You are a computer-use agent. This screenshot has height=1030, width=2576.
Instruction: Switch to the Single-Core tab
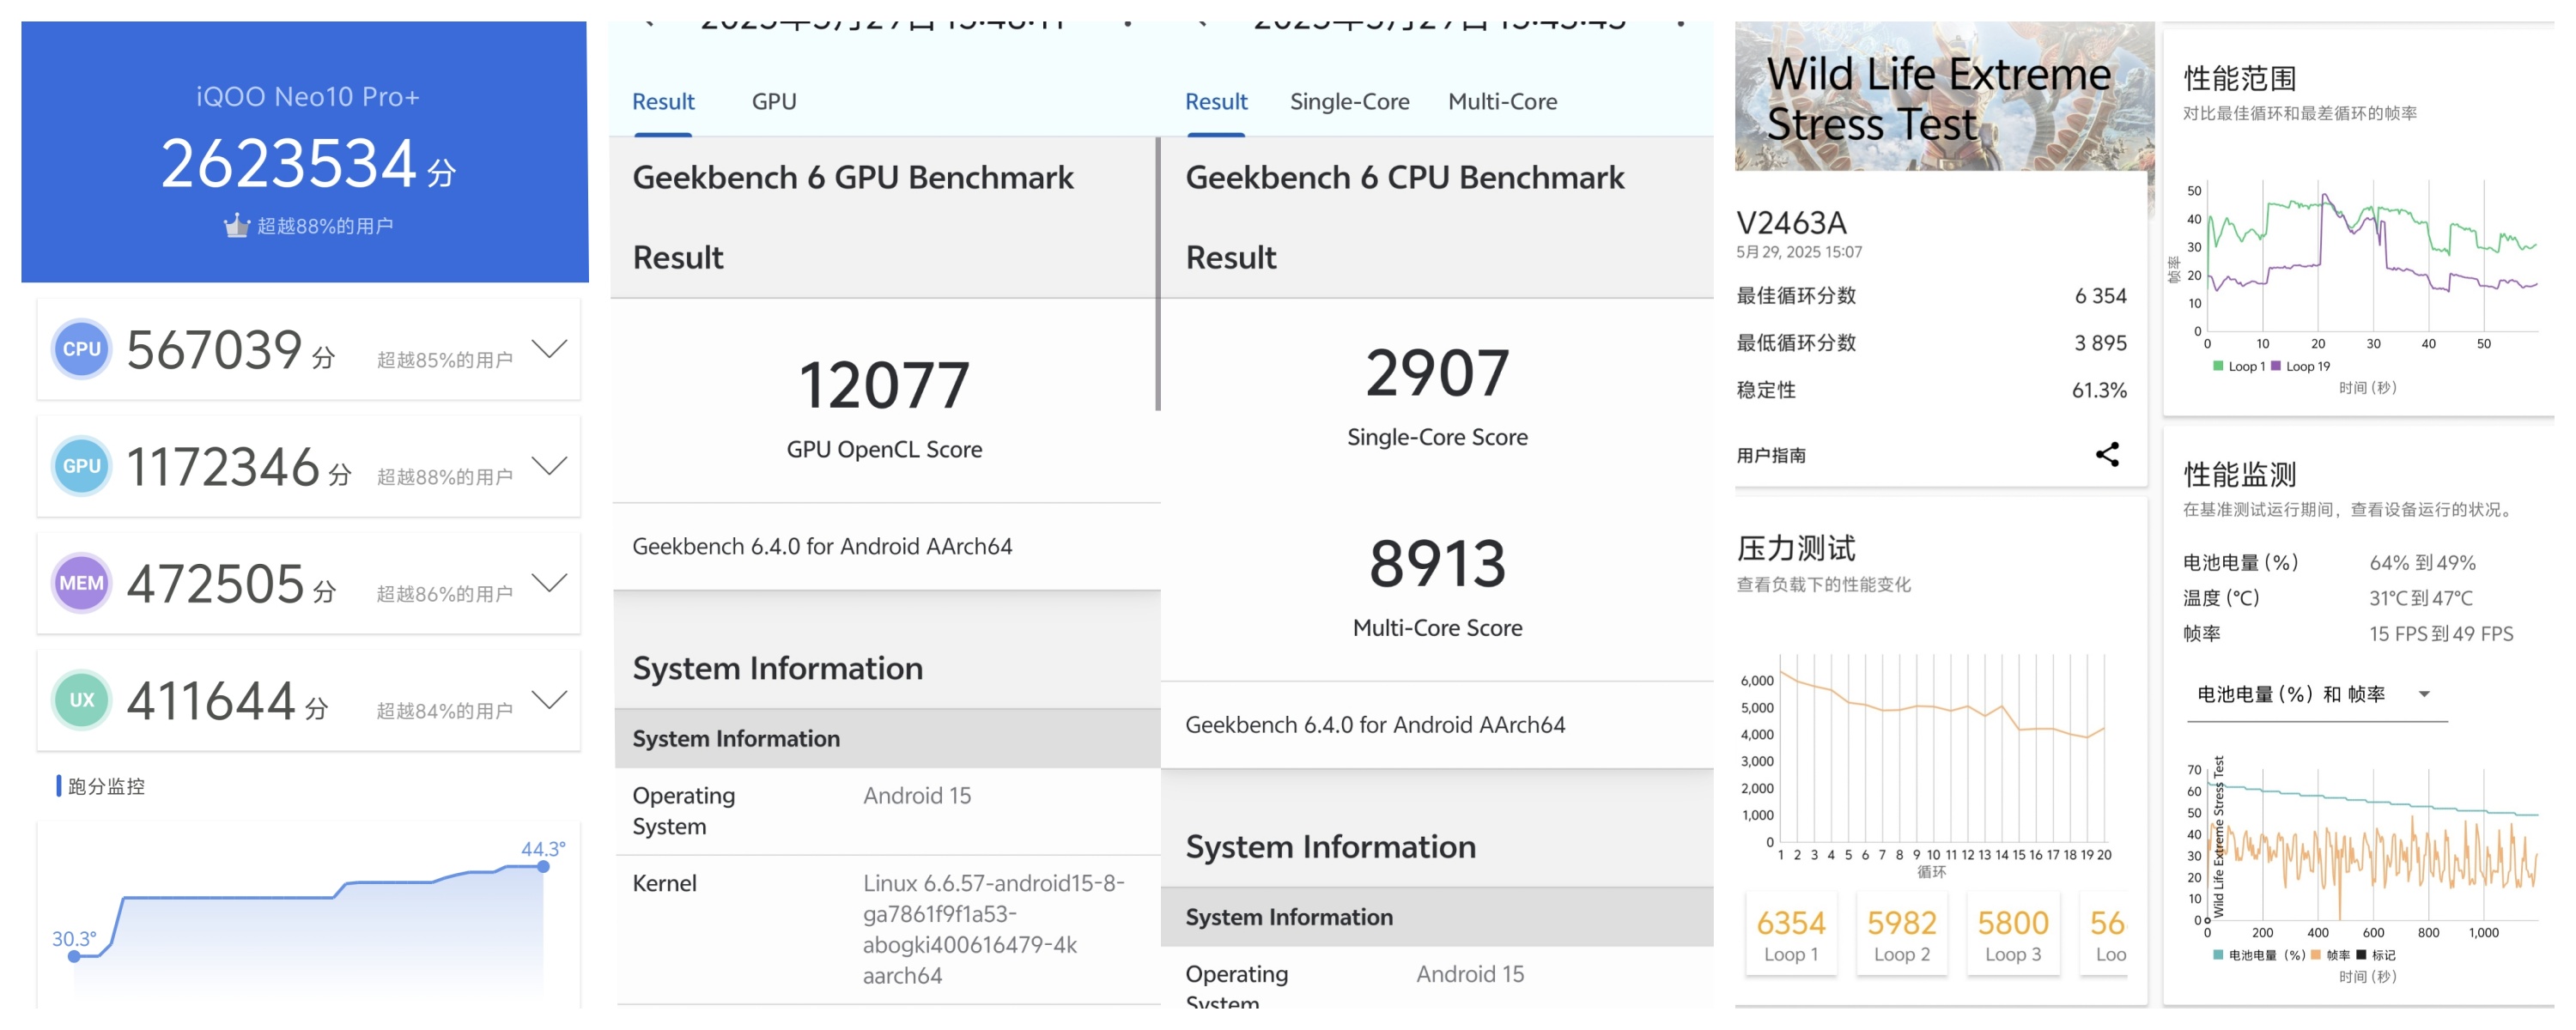(x=1349, y=102)
